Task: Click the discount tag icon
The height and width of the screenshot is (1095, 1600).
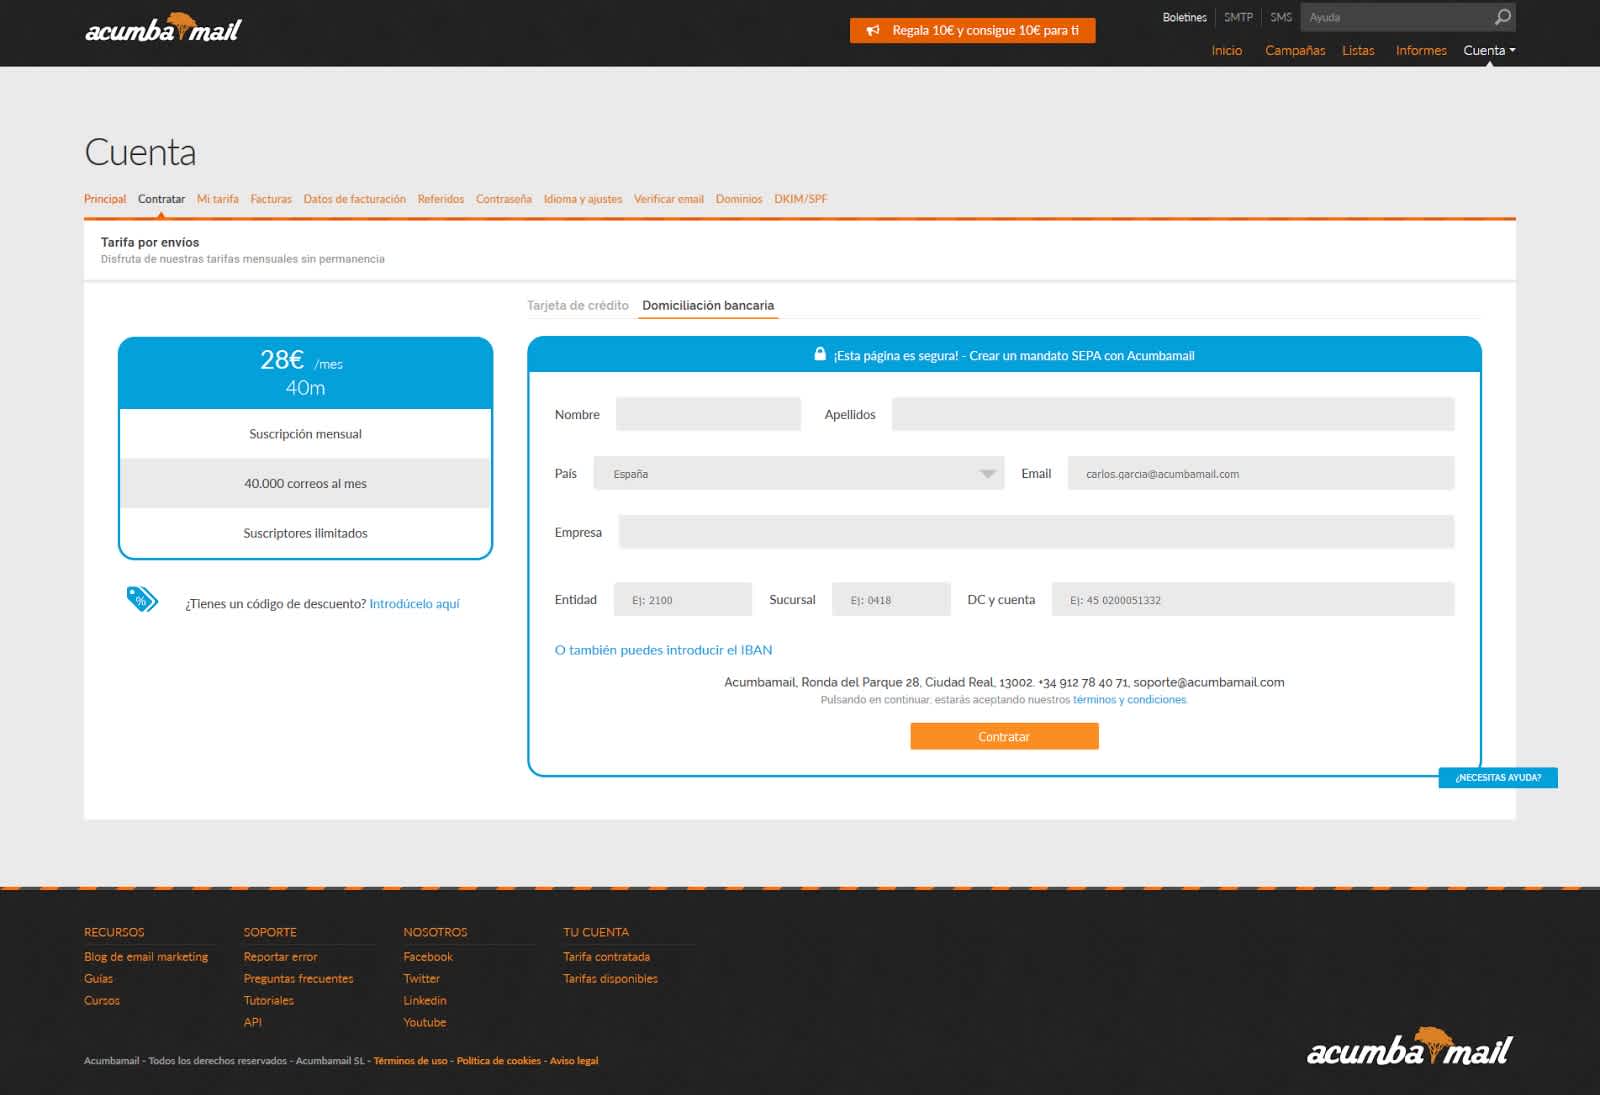Action: 141,599
